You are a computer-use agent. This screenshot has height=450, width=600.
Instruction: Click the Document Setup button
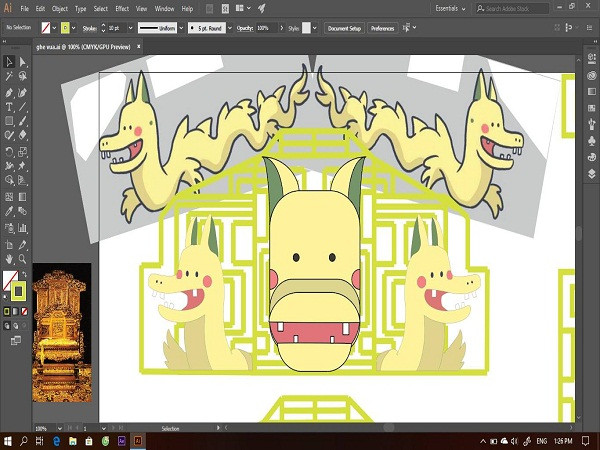344,28
